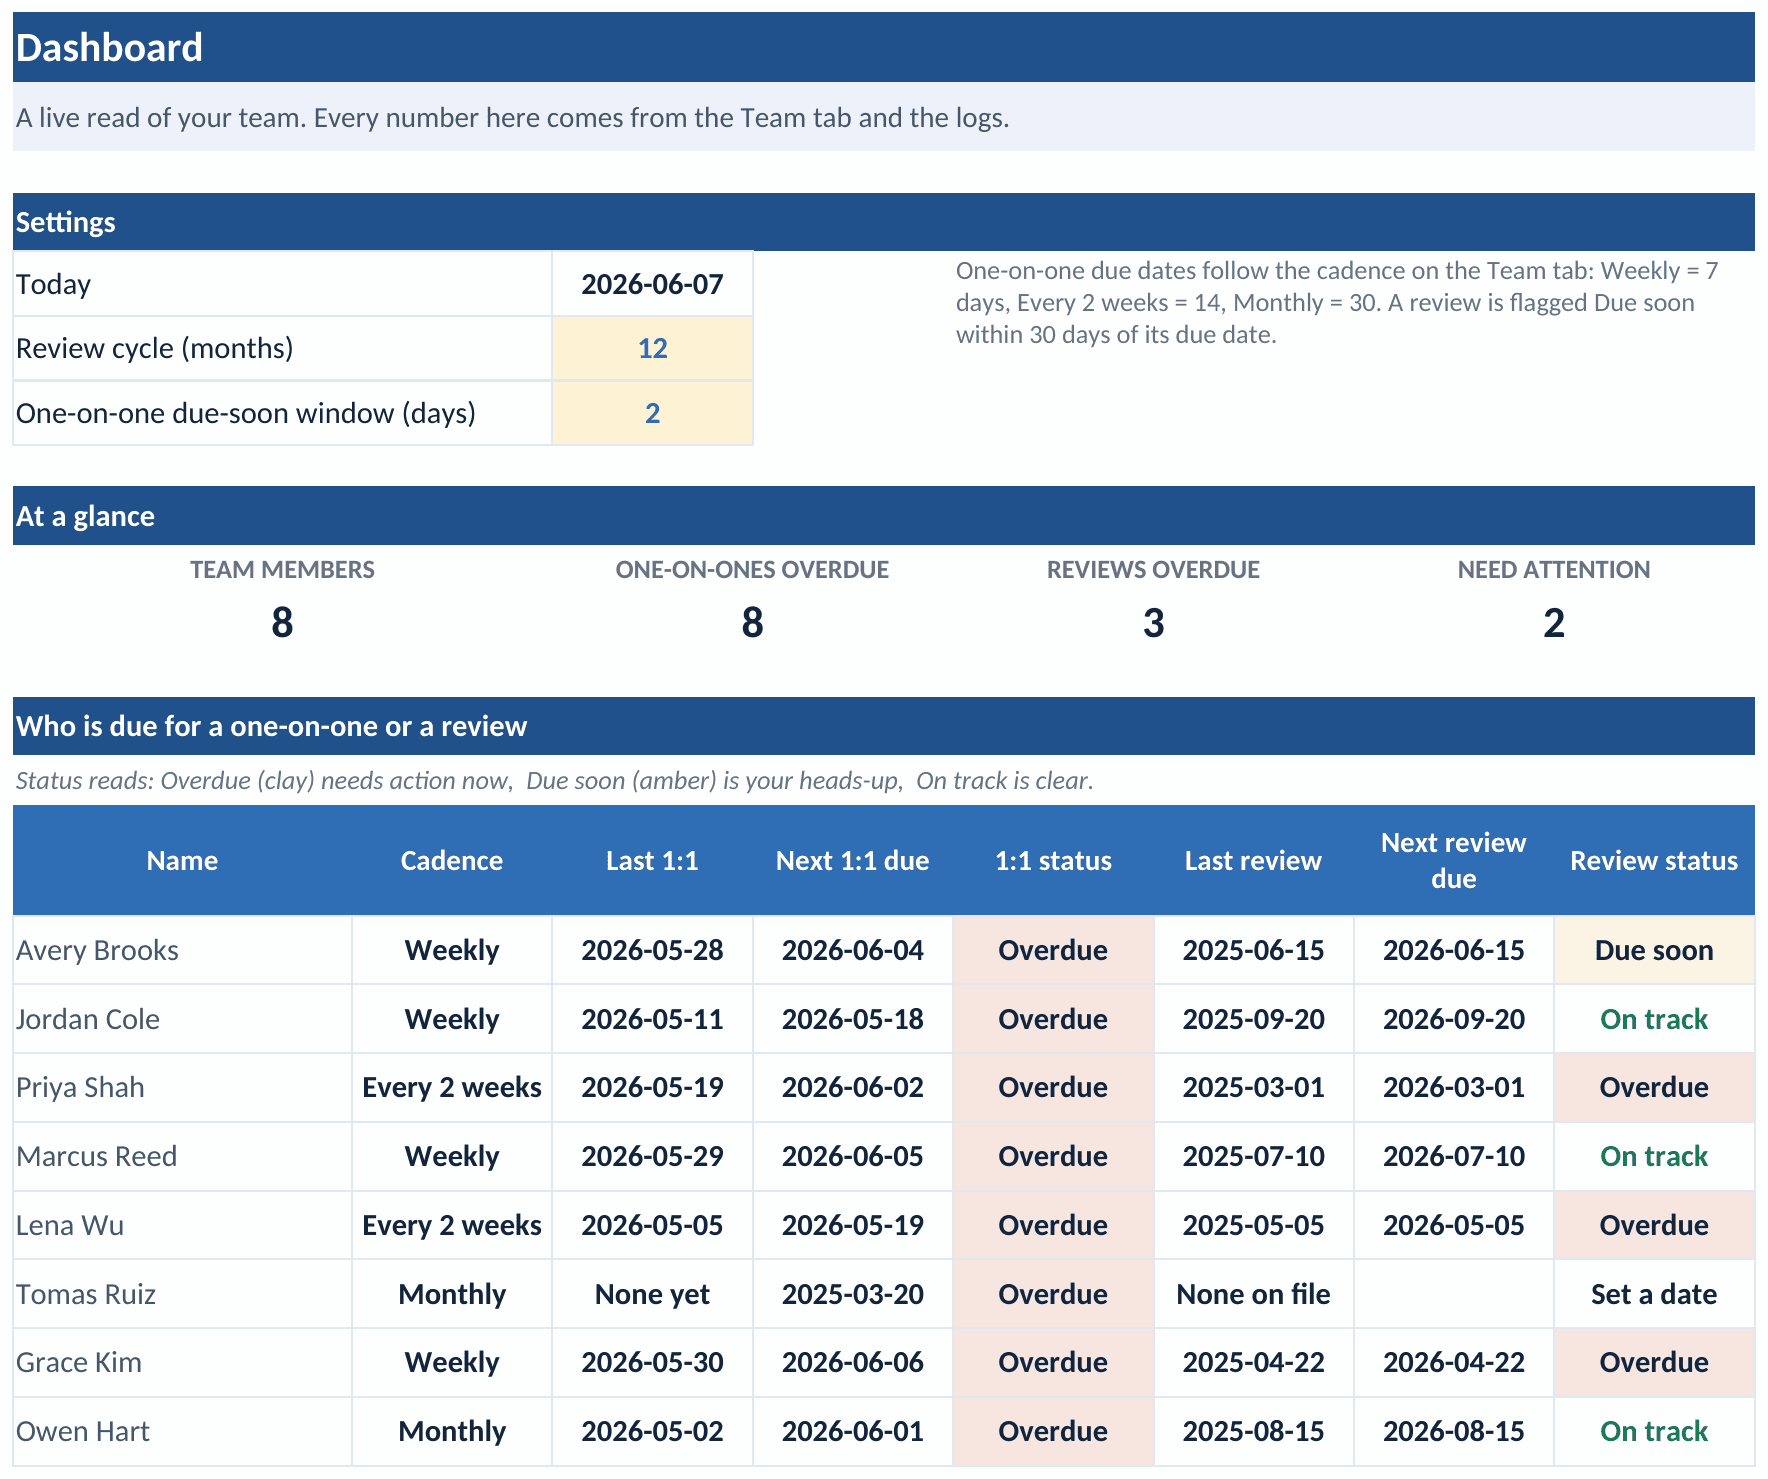This screenshot has width=1768, height=1479.
Task: Select the At a glance header
Action: 883,516
